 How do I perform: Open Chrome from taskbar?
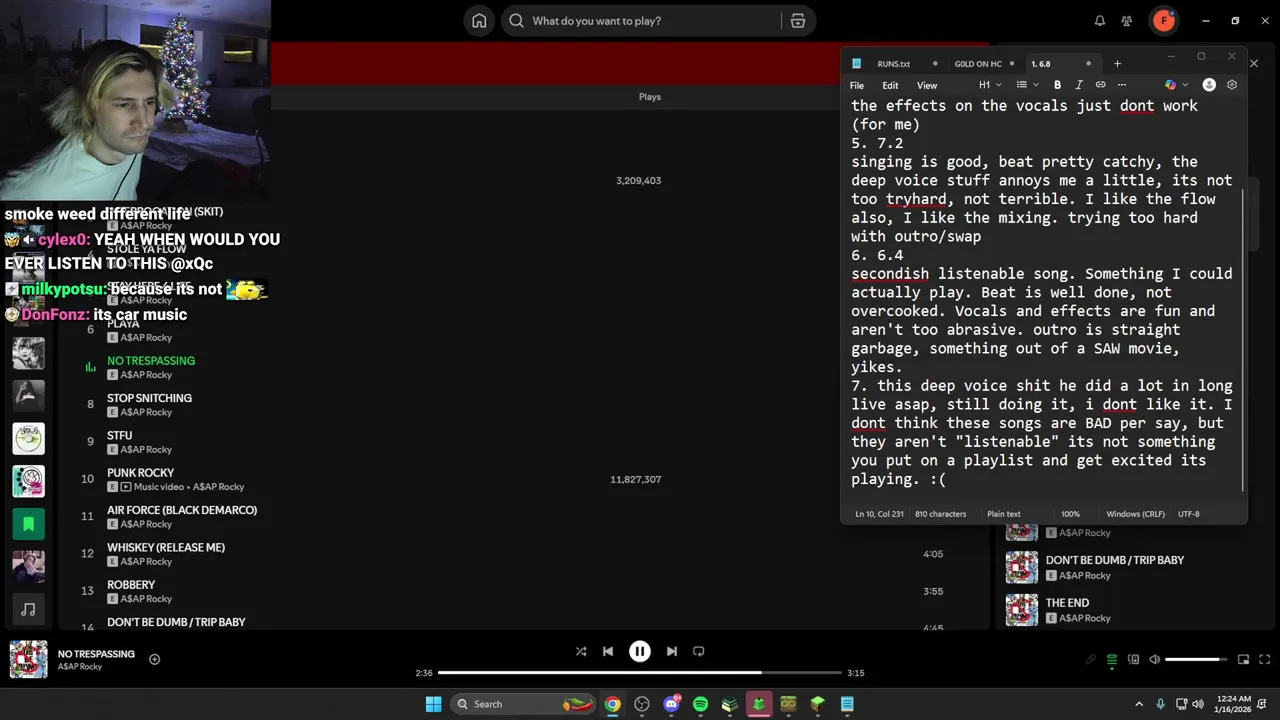[612, 704]
